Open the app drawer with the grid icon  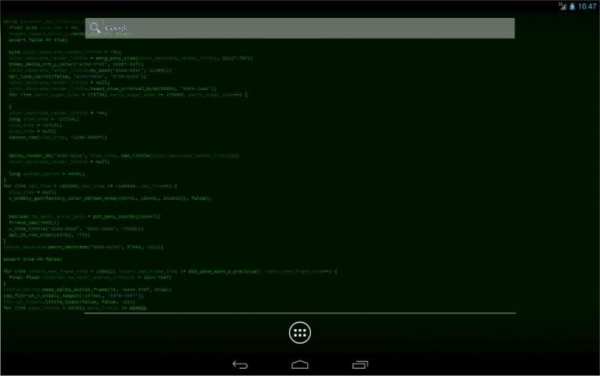300,332
